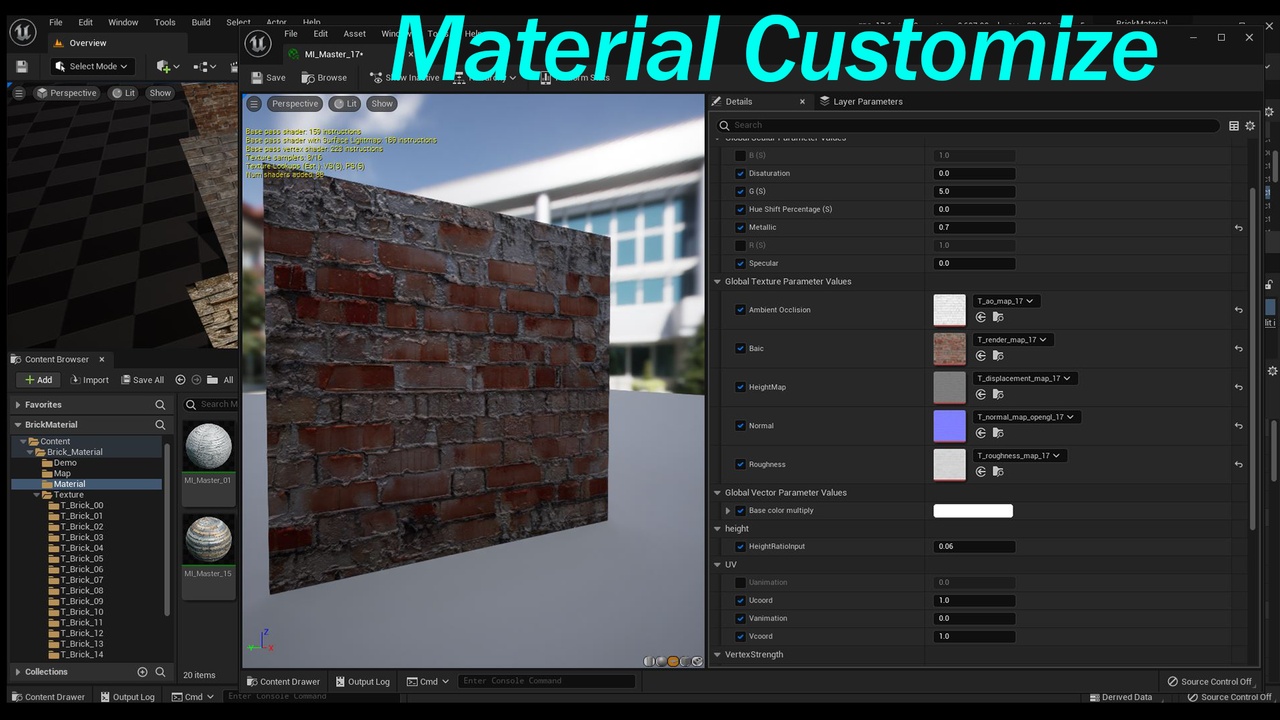Open Details panel settings gear
Image resolution: width=1280 pixels, height=720 pixels.
pos(1250,126)
